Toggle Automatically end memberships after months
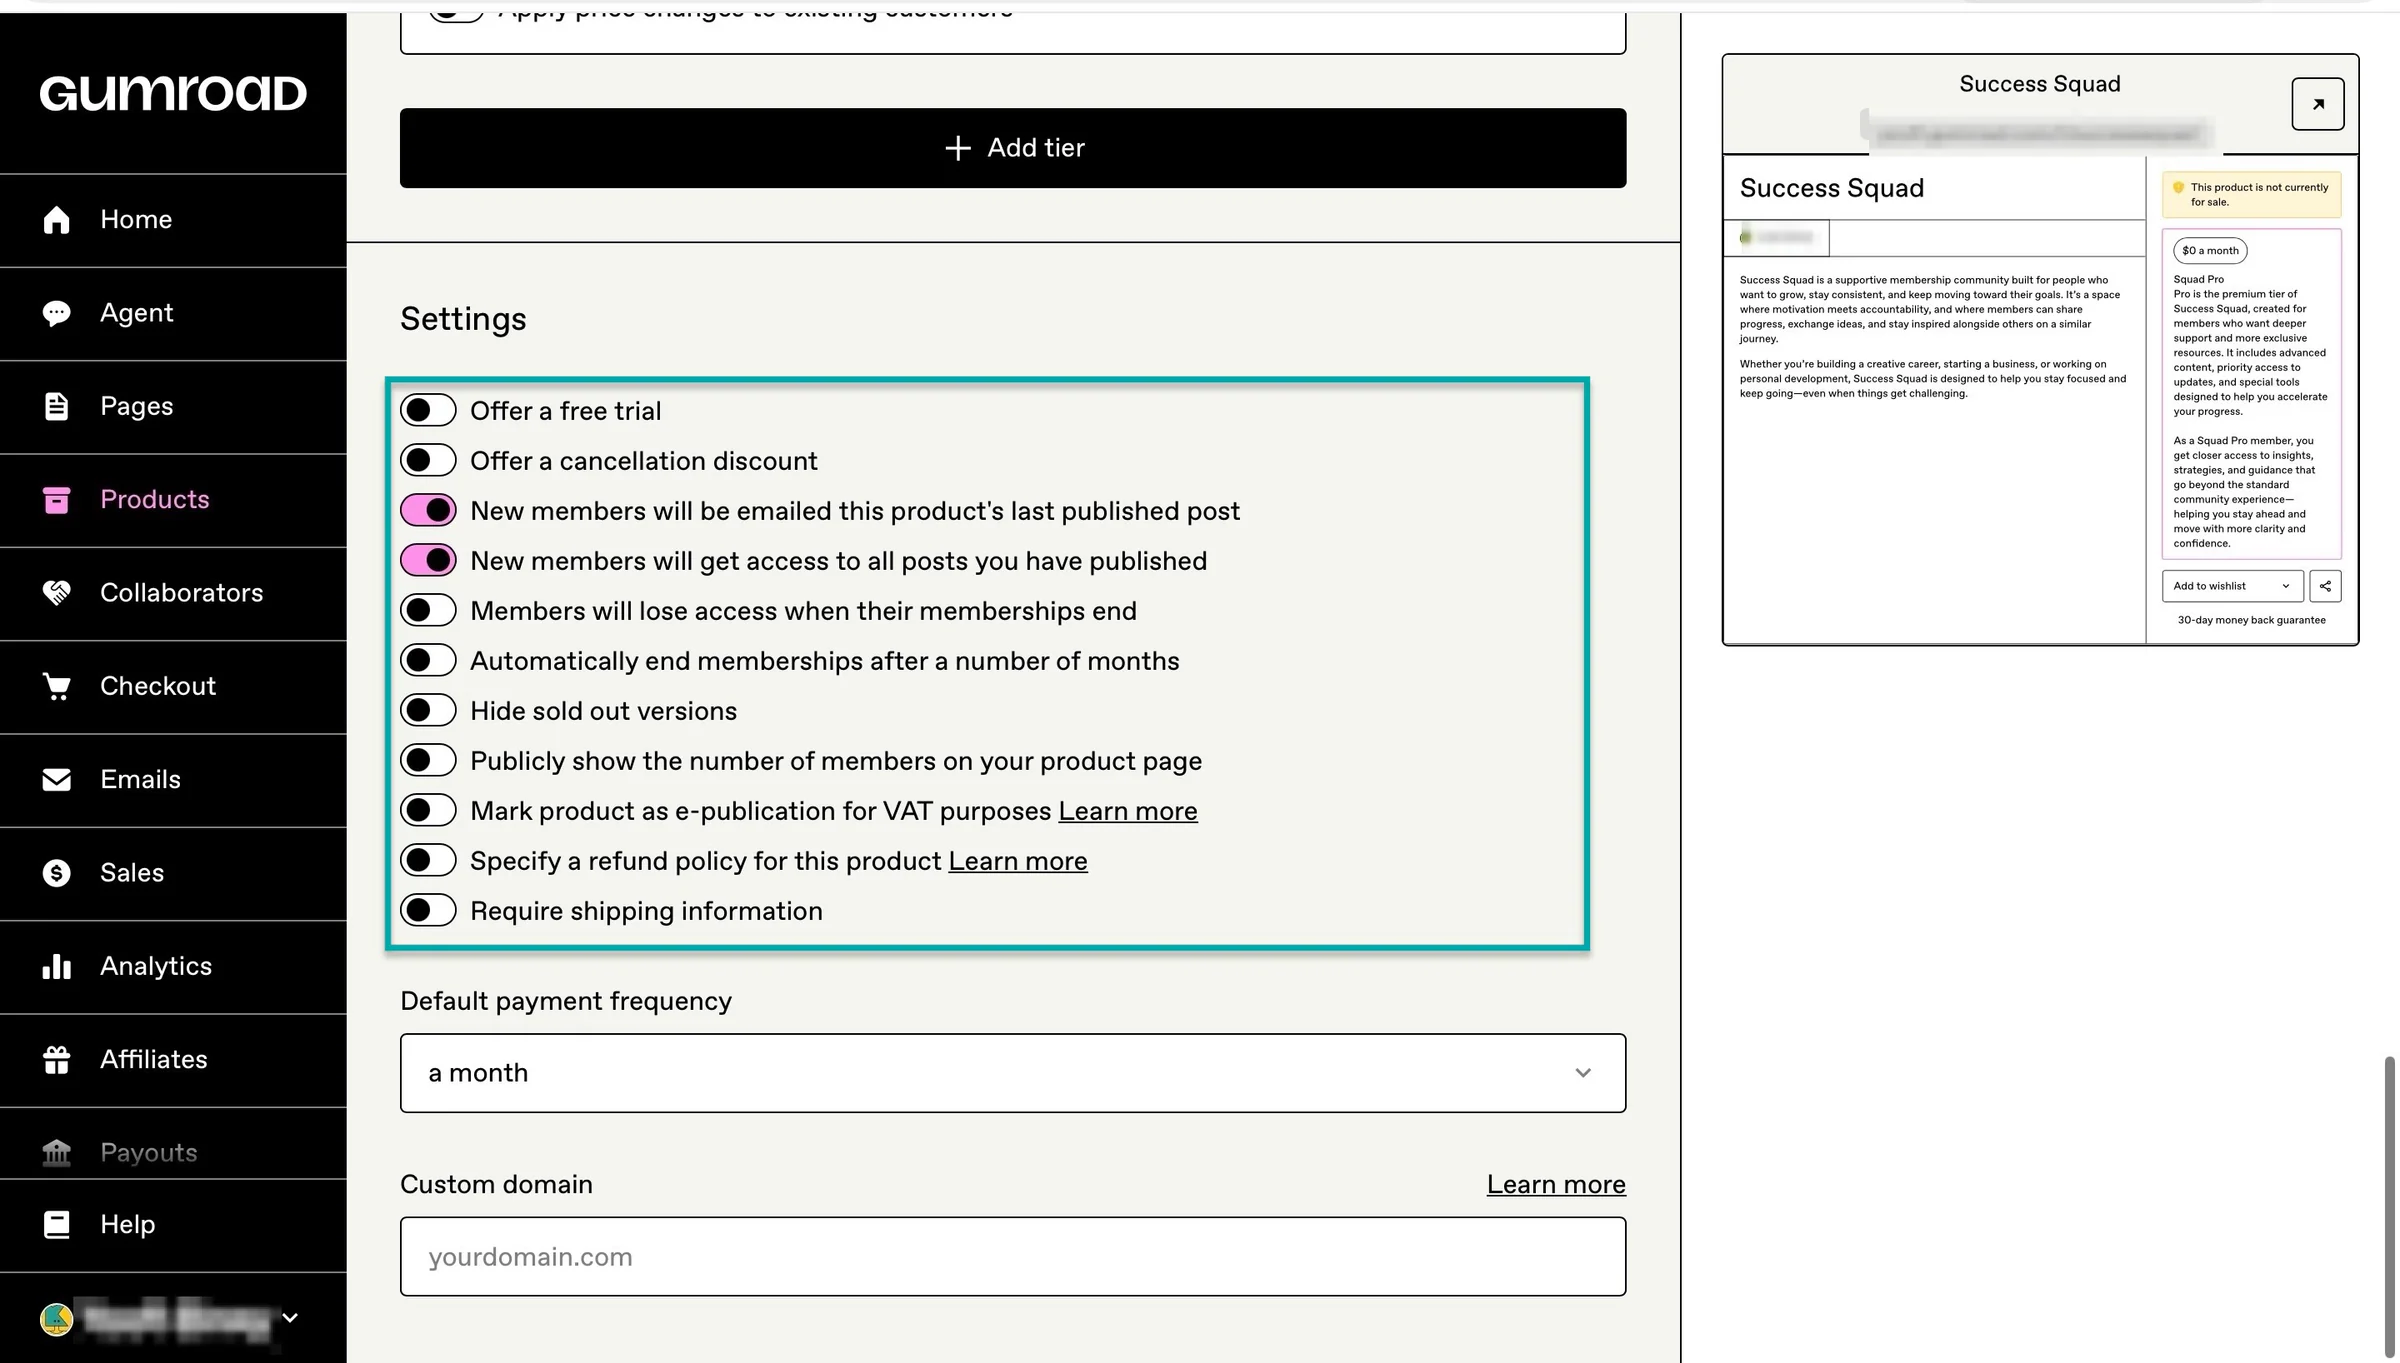 pos(428,660)
